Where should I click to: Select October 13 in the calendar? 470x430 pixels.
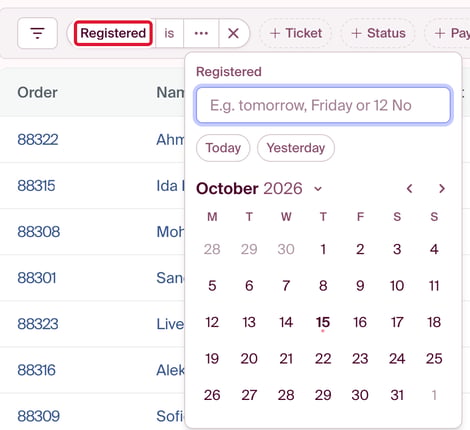249,322
